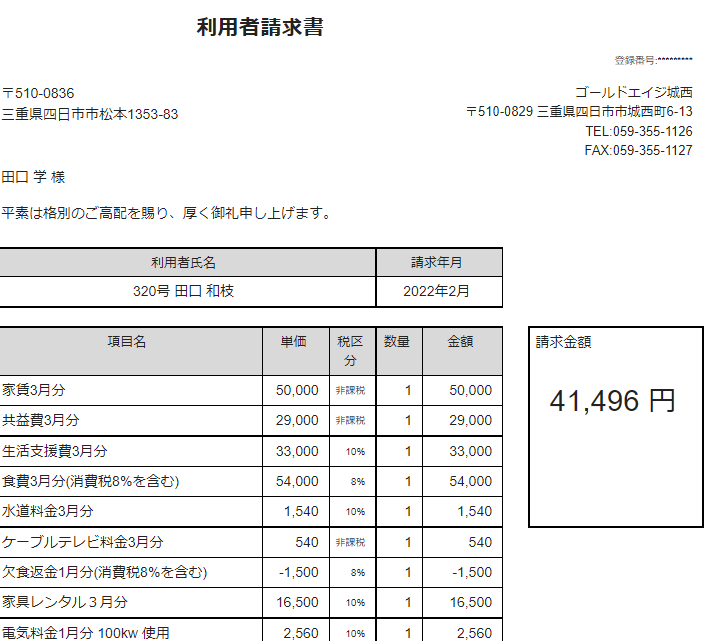Click the recipient postal code 〒510-0836
The width and height of the screenshot is (727, 641).
(x=38, y=93)
